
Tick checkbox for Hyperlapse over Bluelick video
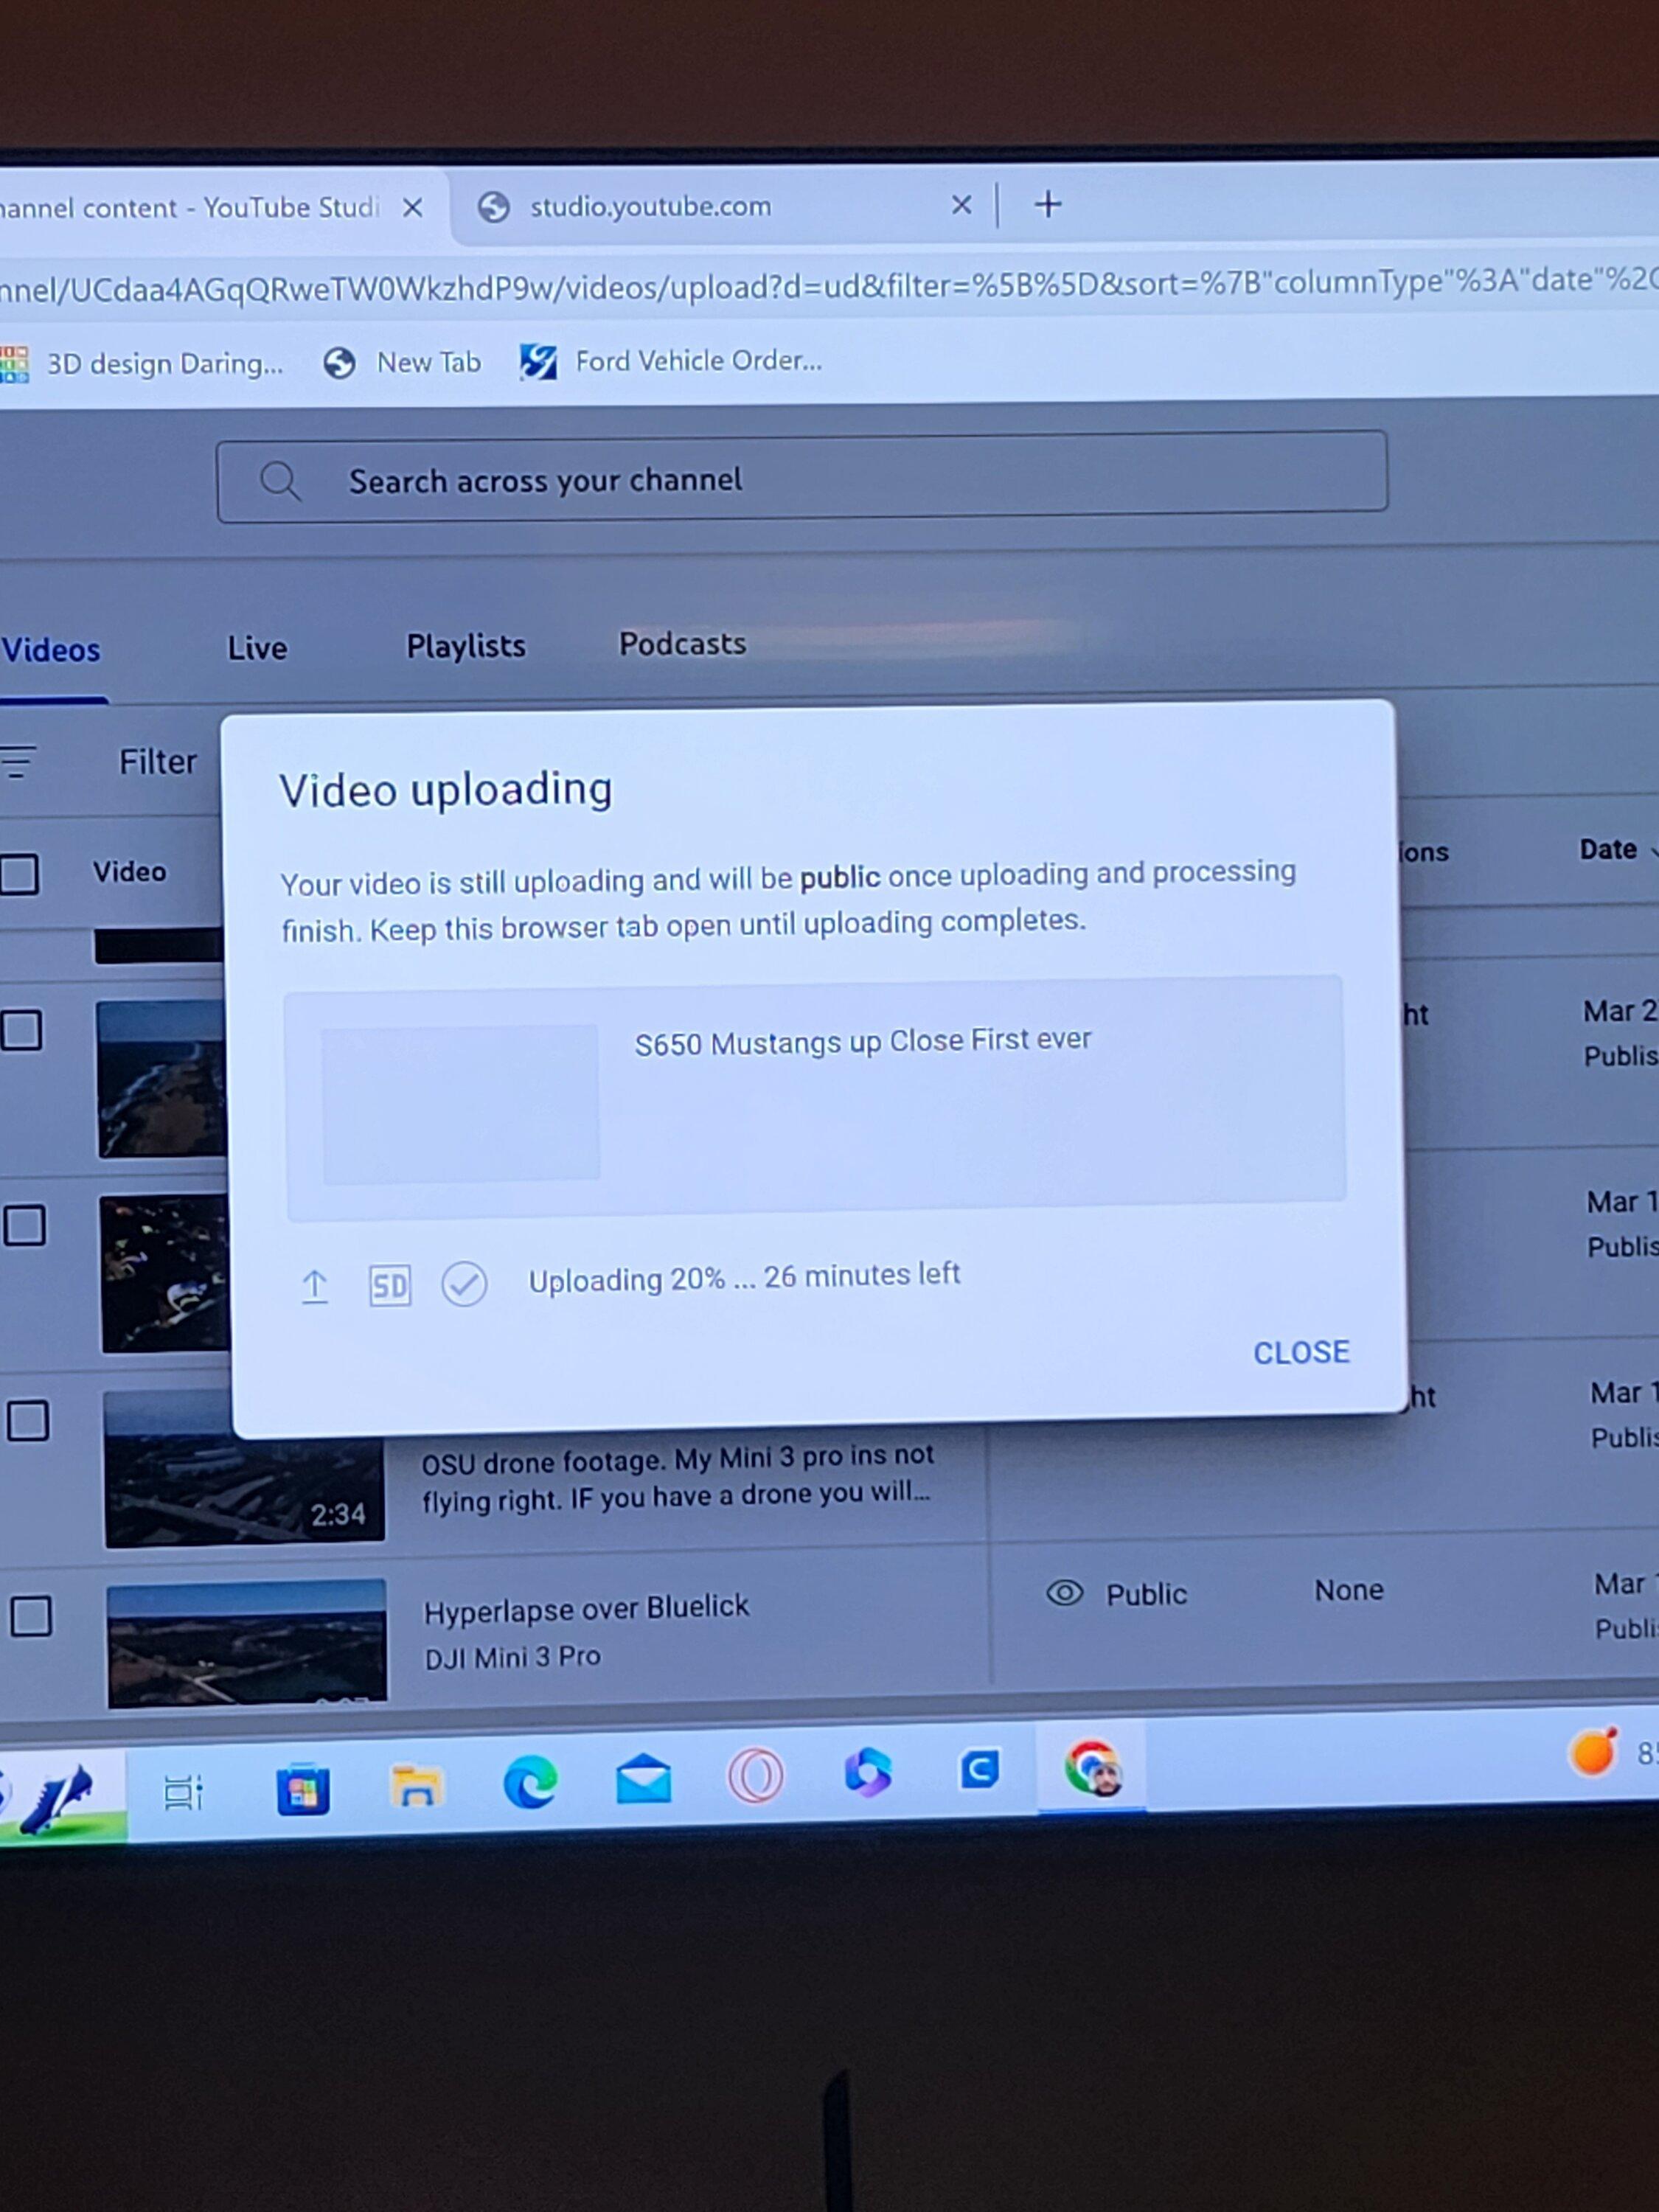click(31, 1616)
